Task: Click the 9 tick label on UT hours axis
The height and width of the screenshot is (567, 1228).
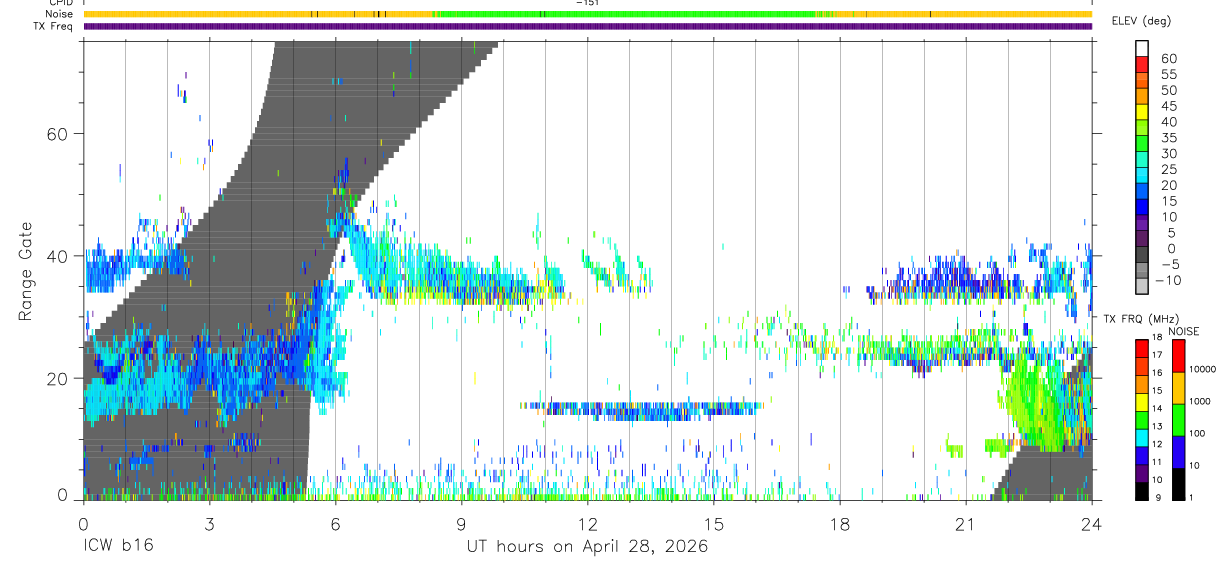Action: click(462, 523)
